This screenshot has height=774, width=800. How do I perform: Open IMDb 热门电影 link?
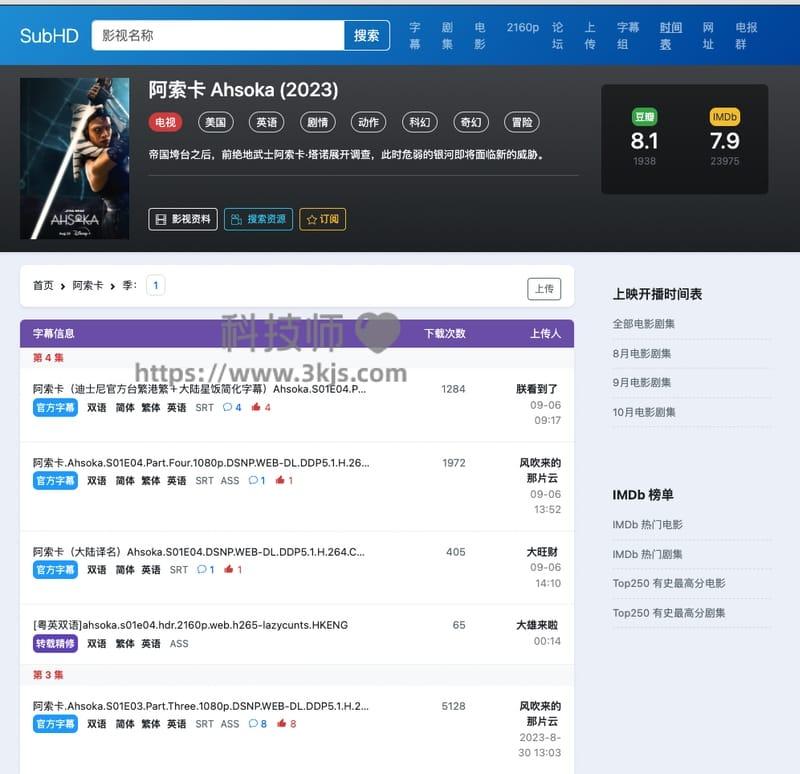(647, 525)
